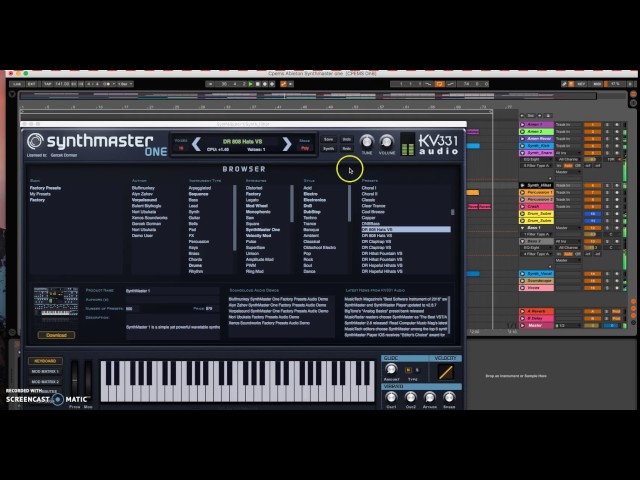
Task: Toggle the Amen 1 track activator button
Action: coord(592,124)
